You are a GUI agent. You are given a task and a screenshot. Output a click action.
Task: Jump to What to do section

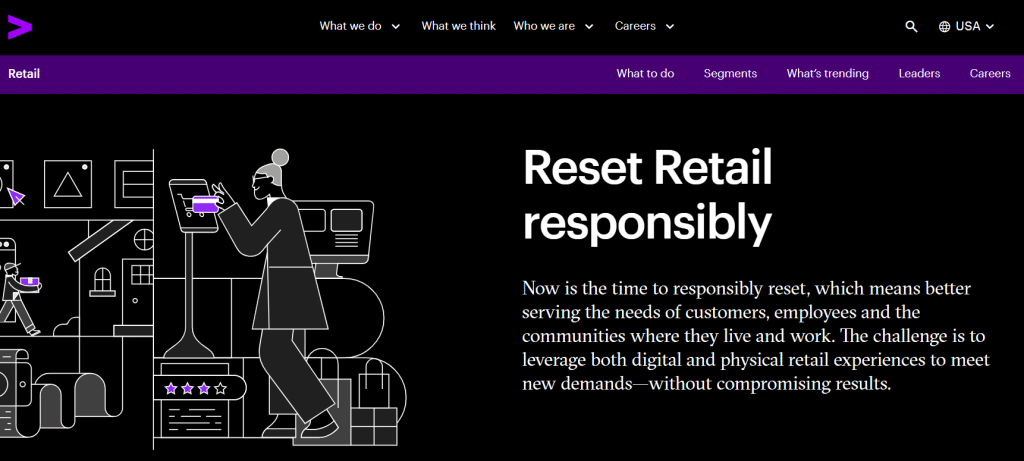click(x=645, y=74)
